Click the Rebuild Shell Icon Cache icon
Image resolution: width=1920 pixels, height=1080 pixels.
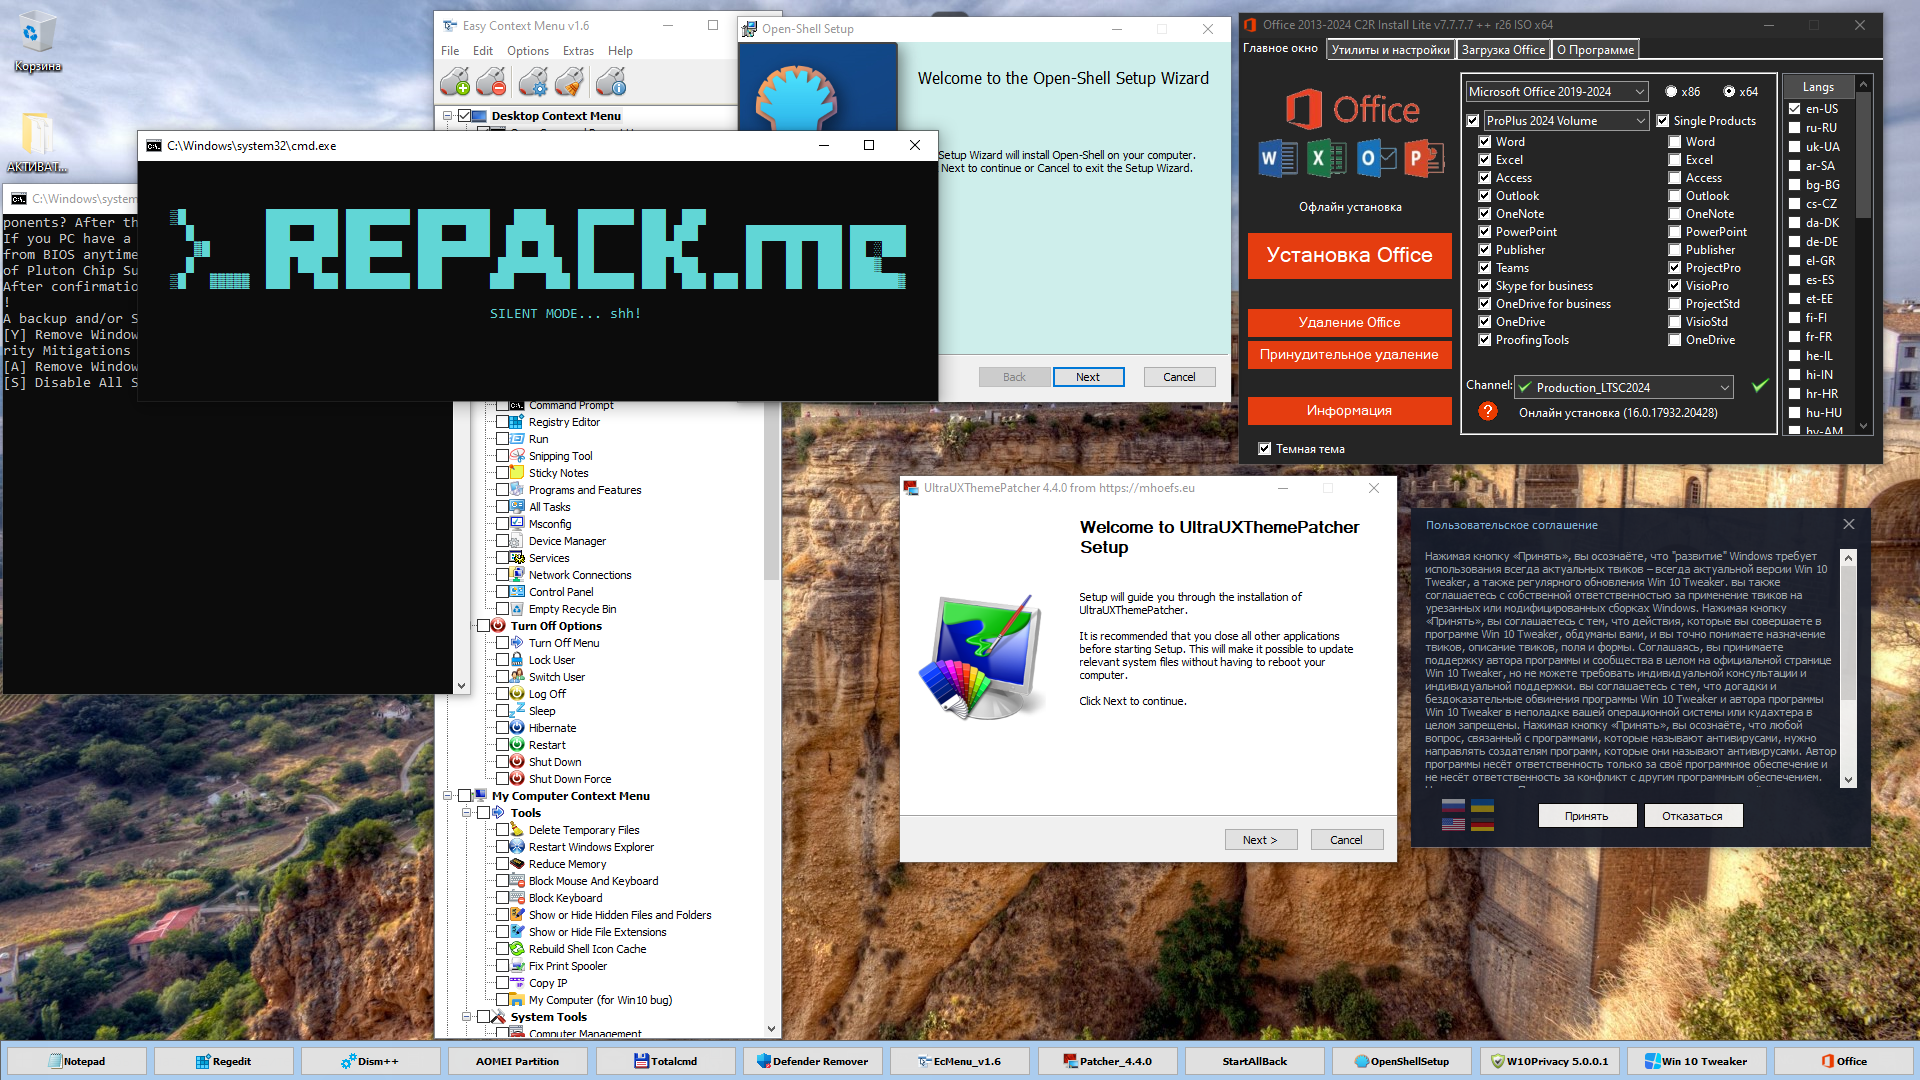(x=517, y=948)
